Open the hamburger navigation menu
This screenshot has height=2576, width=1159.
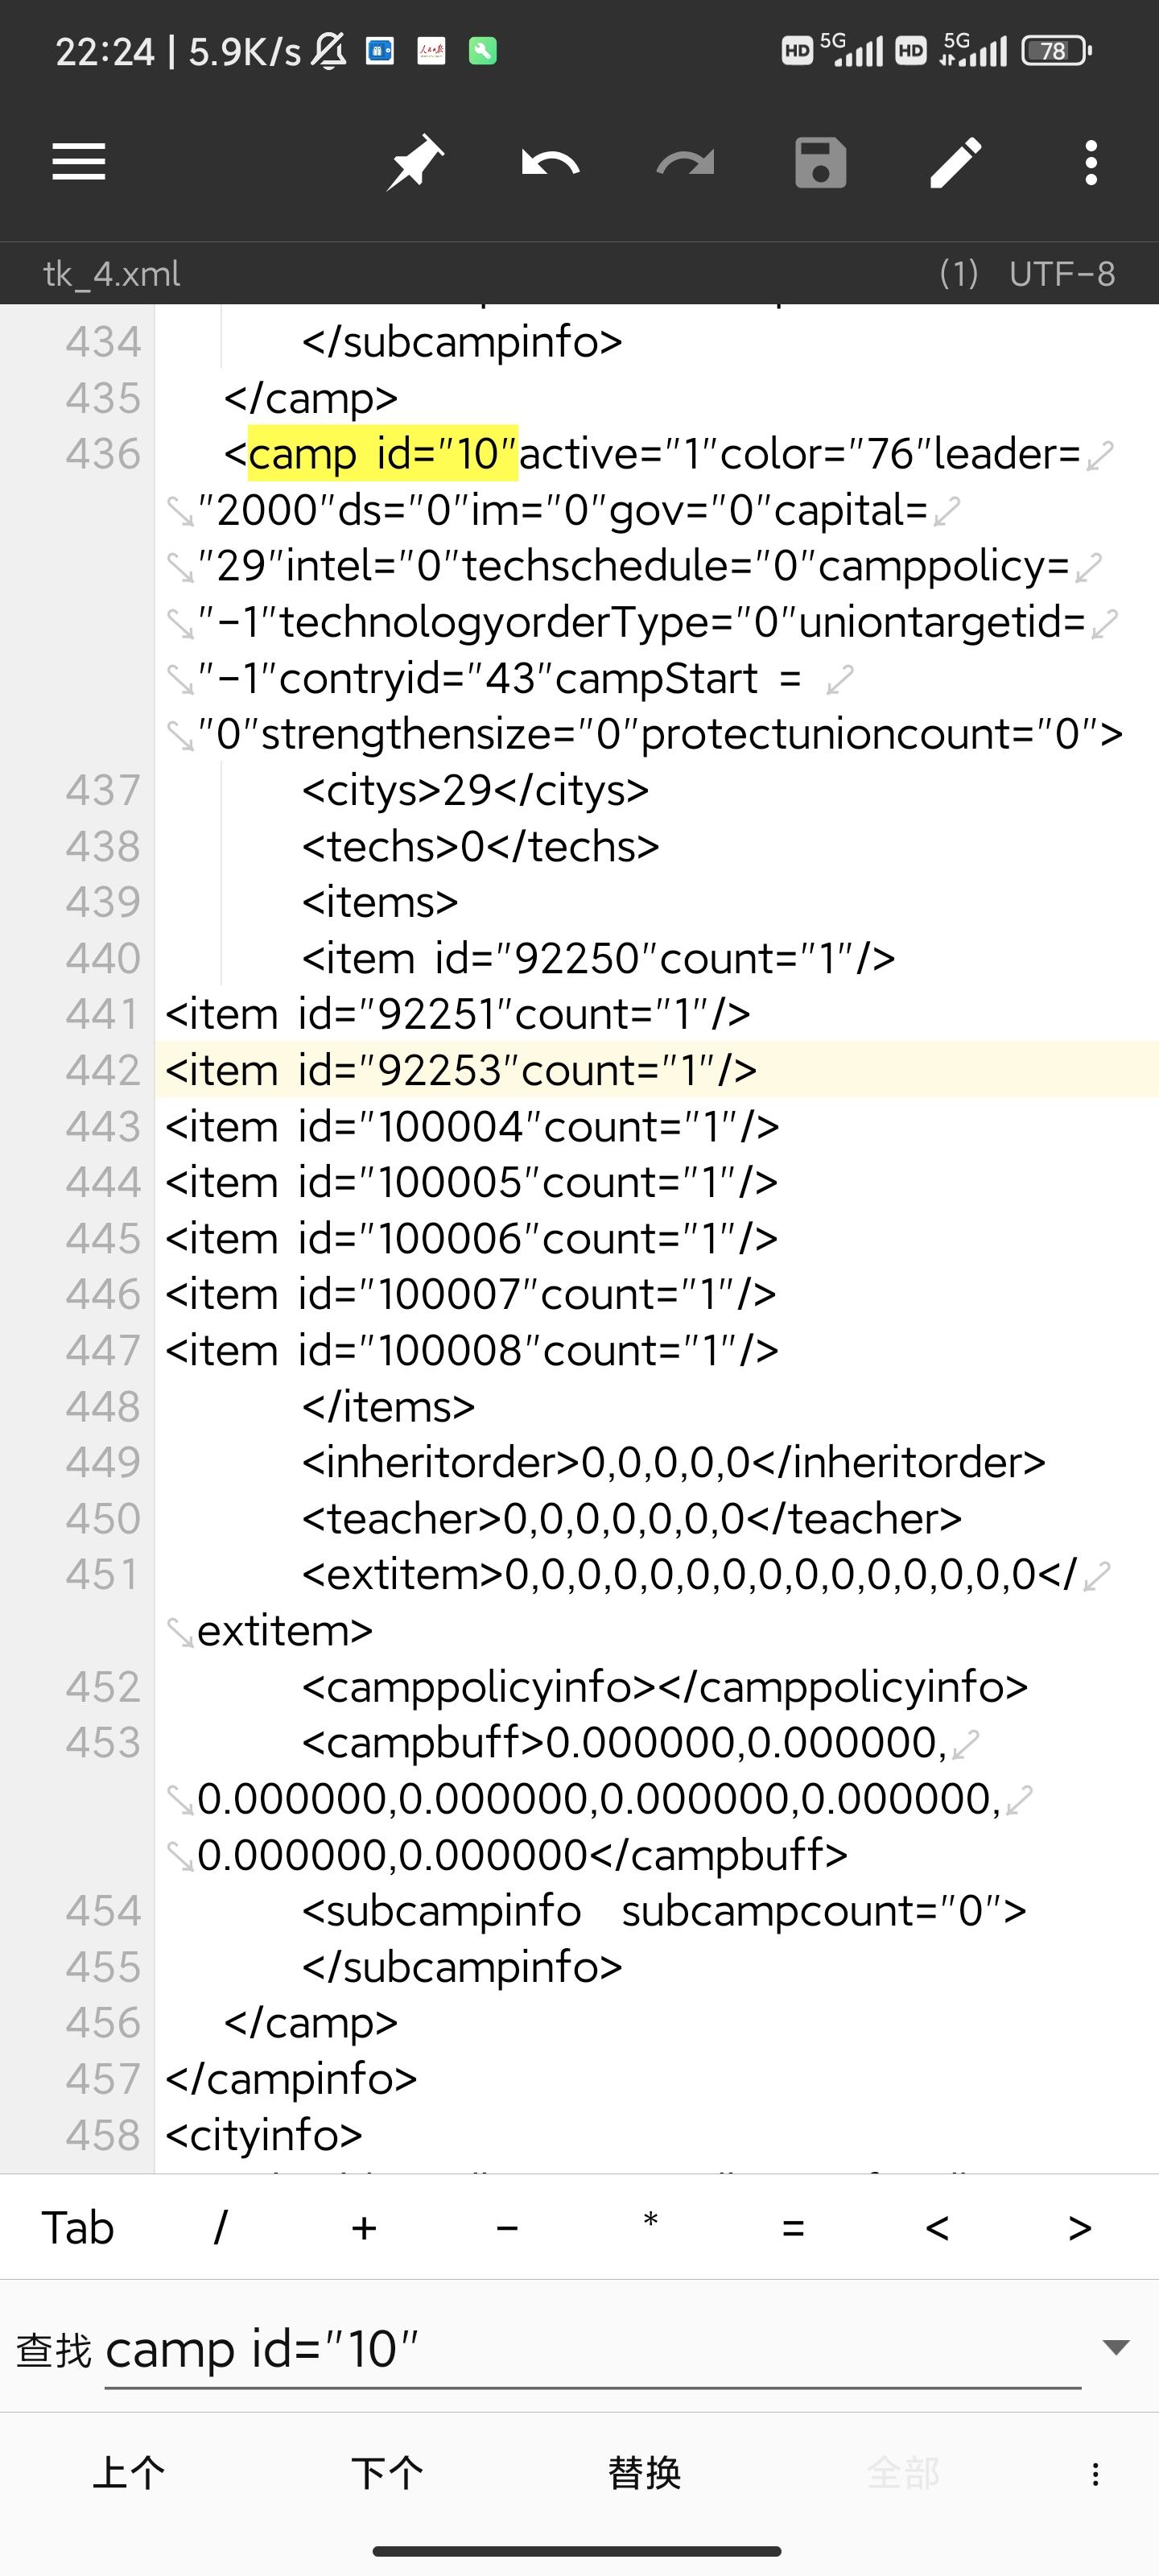coord(79,162)
